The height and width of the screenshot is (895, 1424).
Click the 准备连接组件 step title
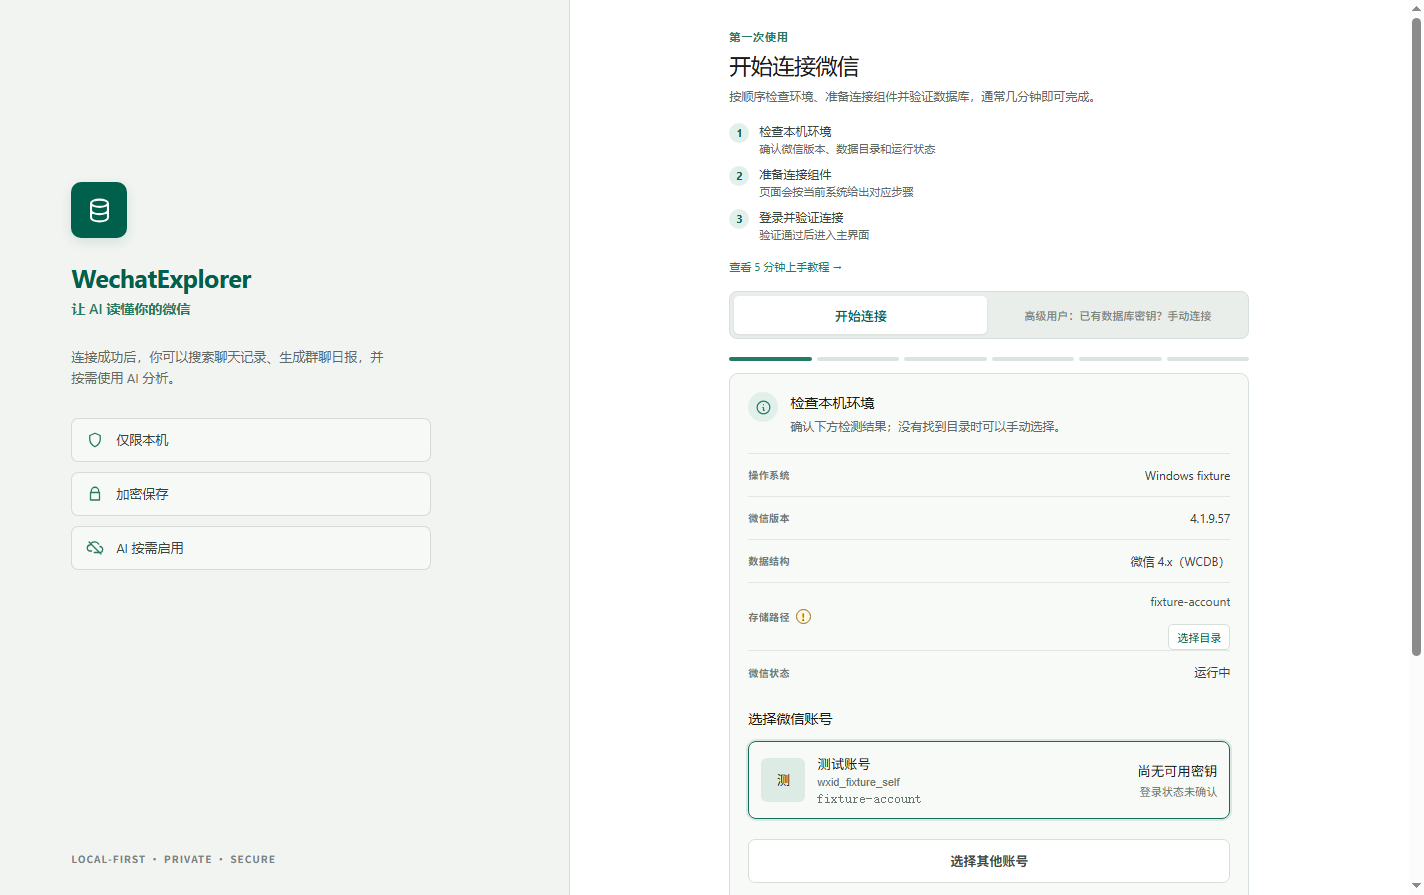click(x=795, y=174)
